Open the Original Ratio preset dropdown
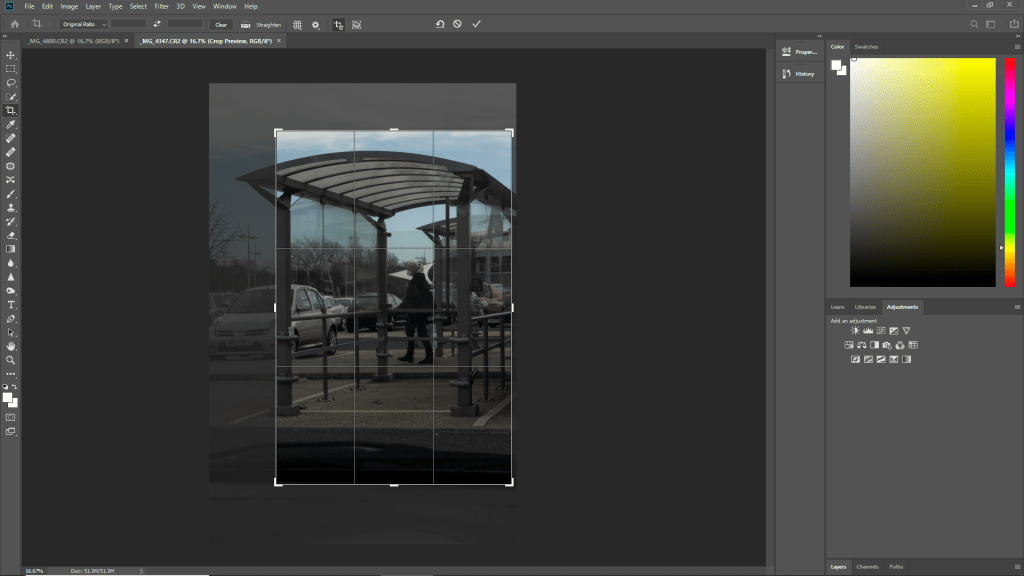The width and height of the screenshot is (1024, 576). coord(83,24)
